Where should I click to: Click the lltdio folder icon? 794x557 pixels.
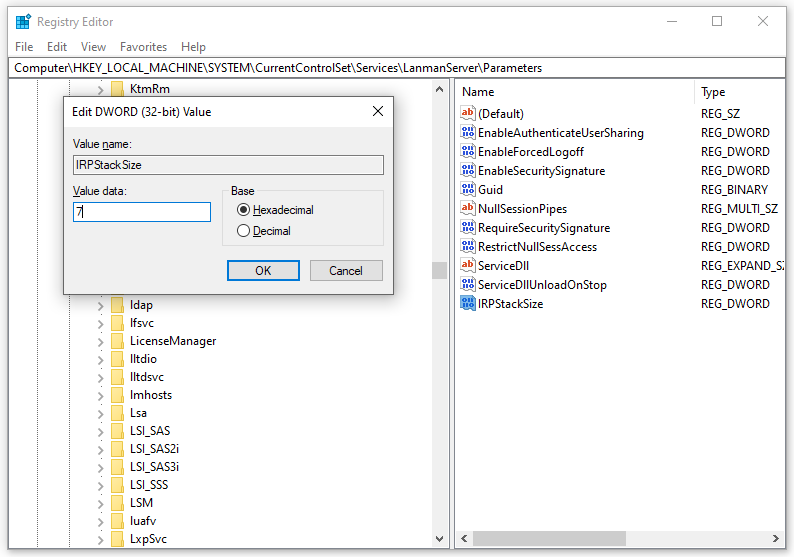click(117, 359)
